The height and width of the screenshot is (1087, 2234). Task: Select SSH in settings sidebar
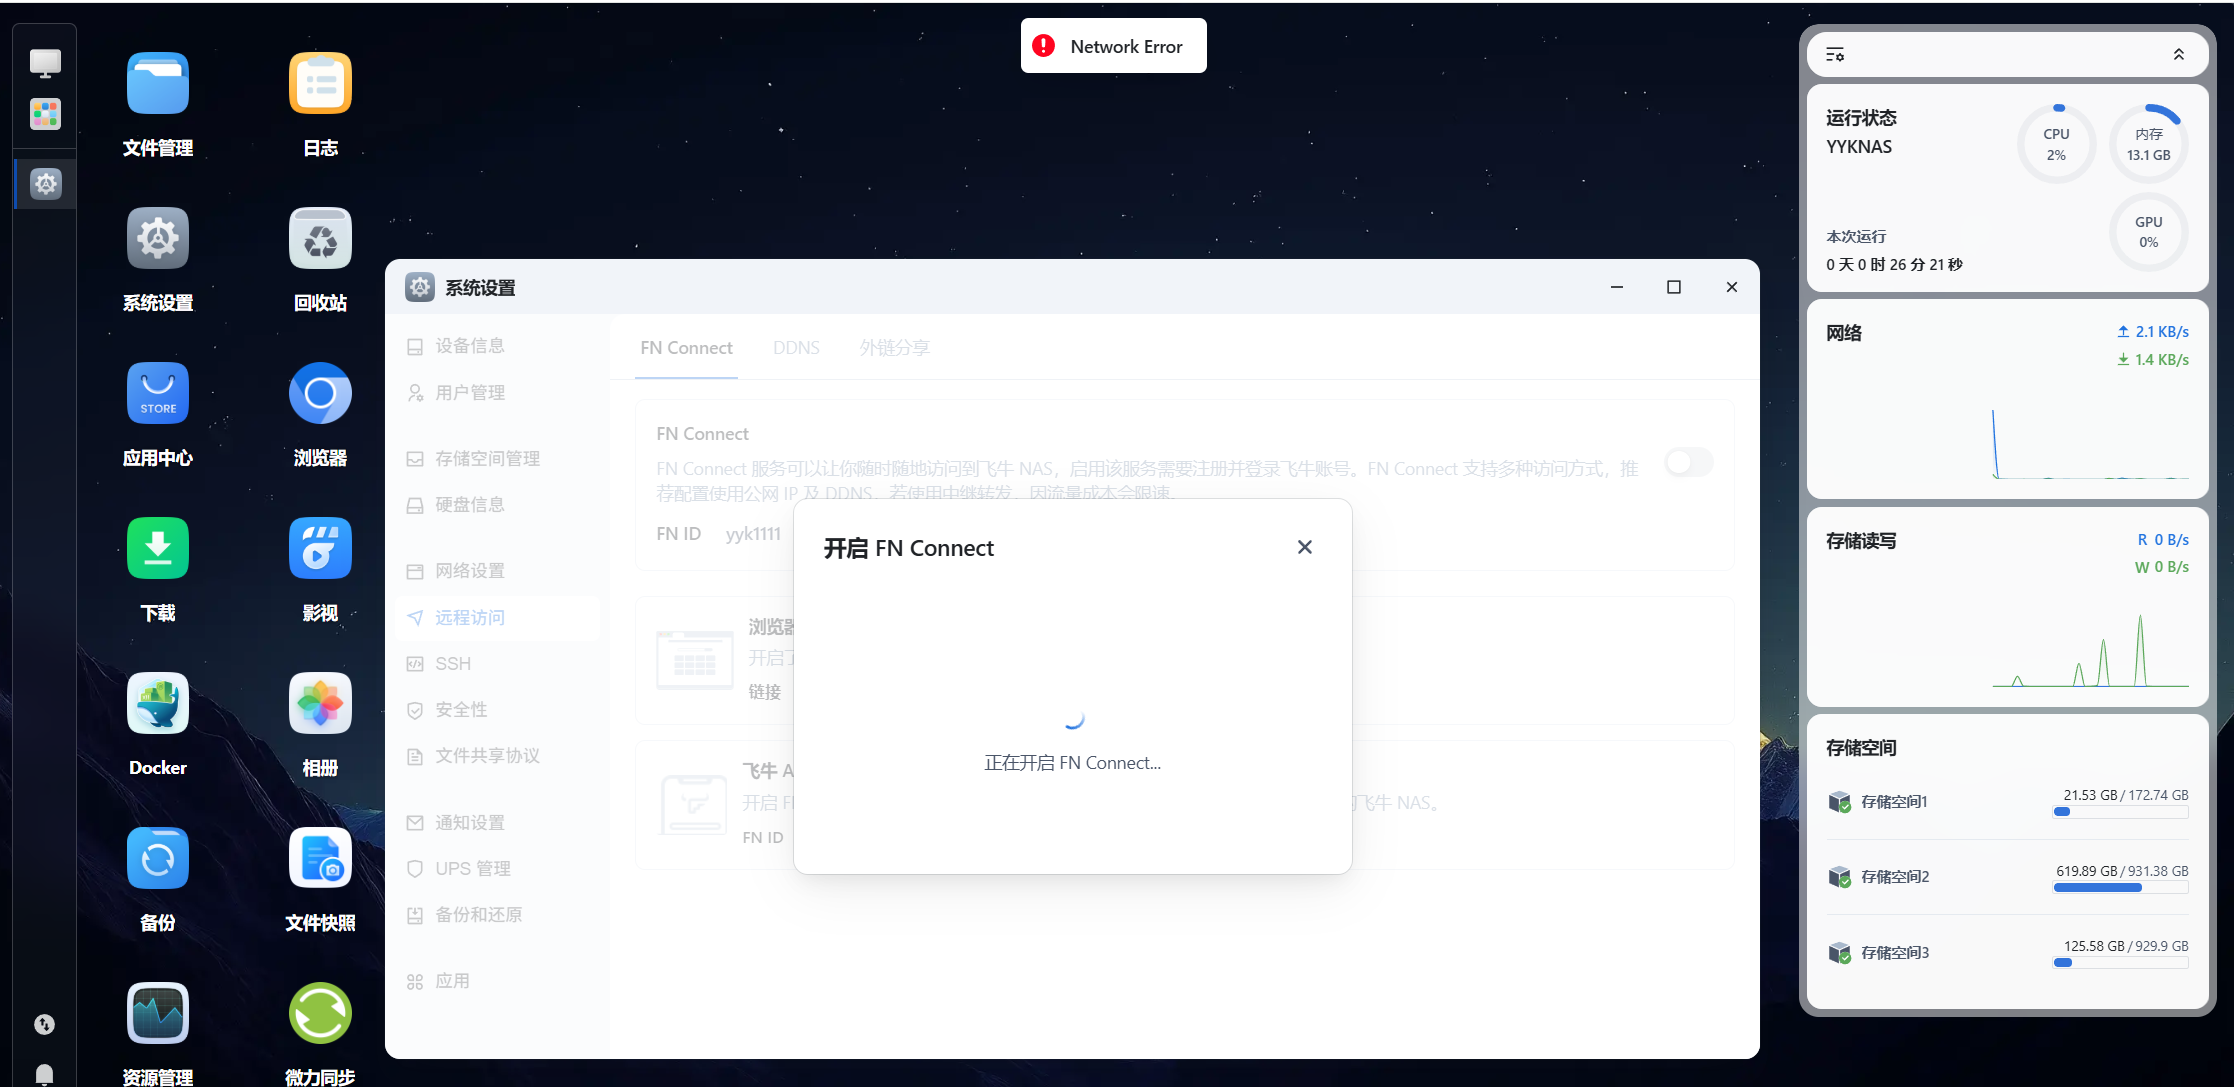[x=498, y=664]
